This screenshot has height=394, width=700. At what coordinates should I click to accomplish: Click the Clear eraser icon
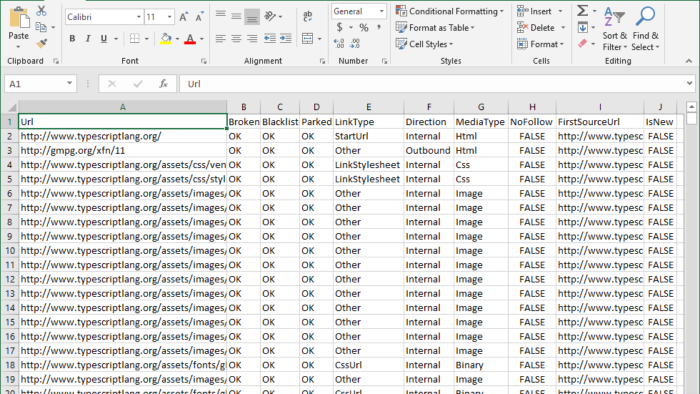pyautogui.click(x=583, y=44)
